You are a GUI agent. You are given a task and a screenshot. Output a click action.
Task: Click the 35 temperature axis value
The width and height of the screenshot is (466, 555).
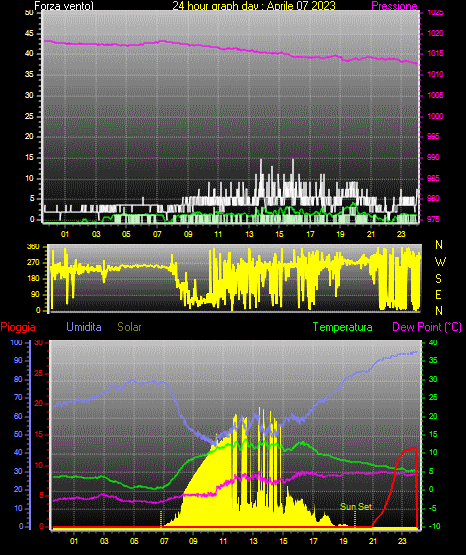point(433,360)
